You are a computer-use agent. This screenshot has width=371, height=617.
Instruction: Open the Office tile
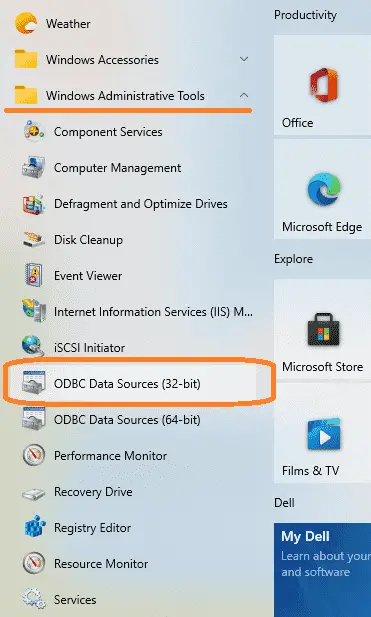tap(323, 85)
